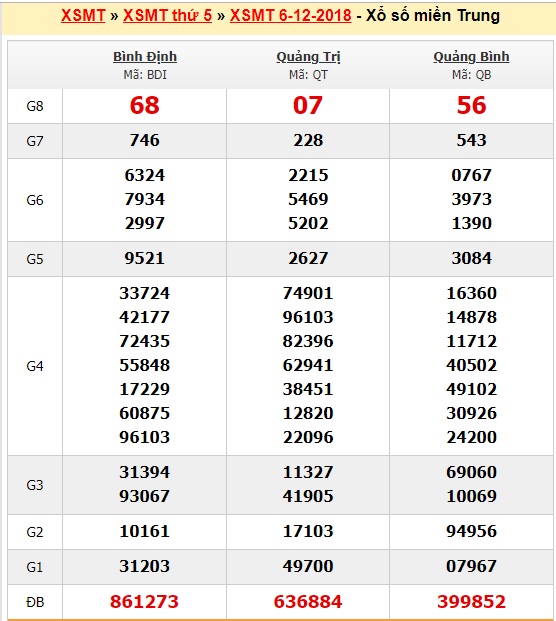This screenshot has height=621, width=556.
Task: Open the Bình Định province link
Action: 145,57
